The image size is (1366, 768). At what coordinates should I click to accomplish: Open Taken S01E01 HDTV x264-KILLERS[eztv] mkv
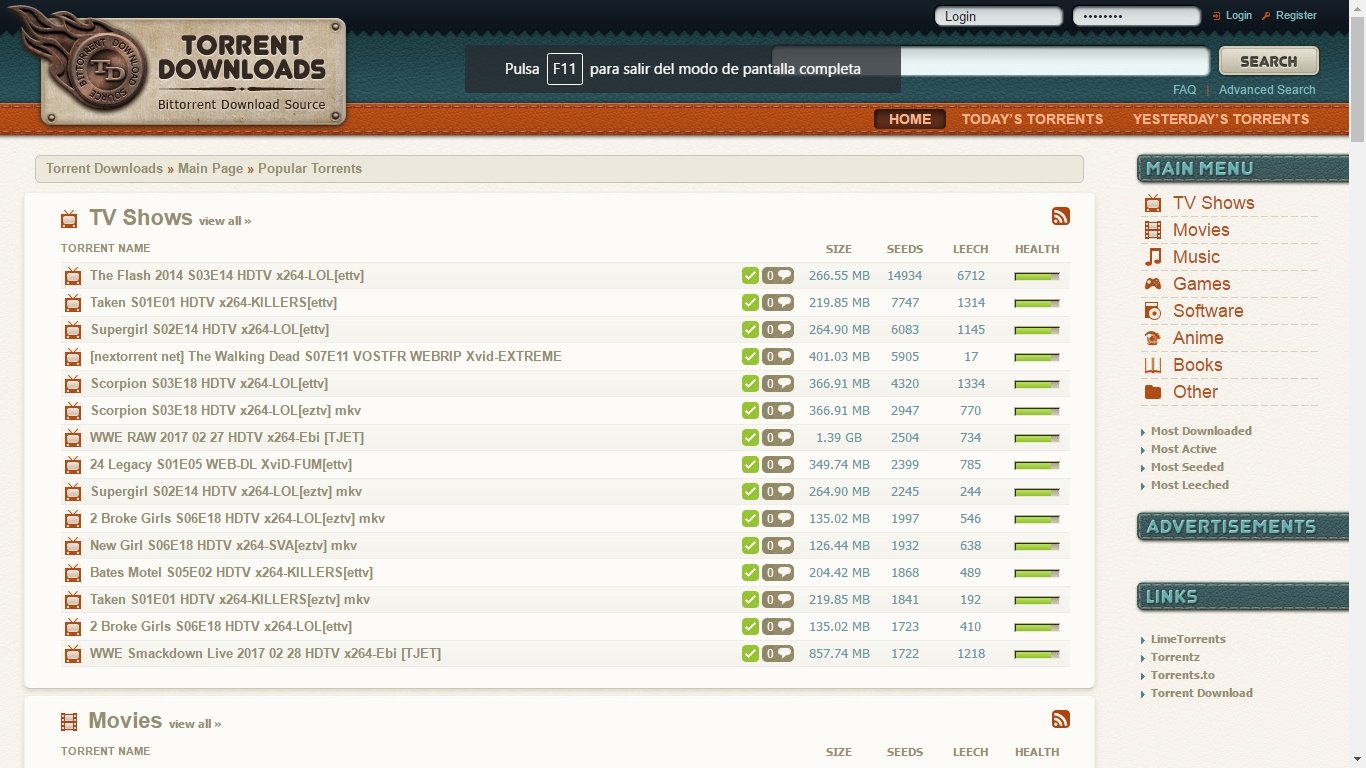pos(230,600)
